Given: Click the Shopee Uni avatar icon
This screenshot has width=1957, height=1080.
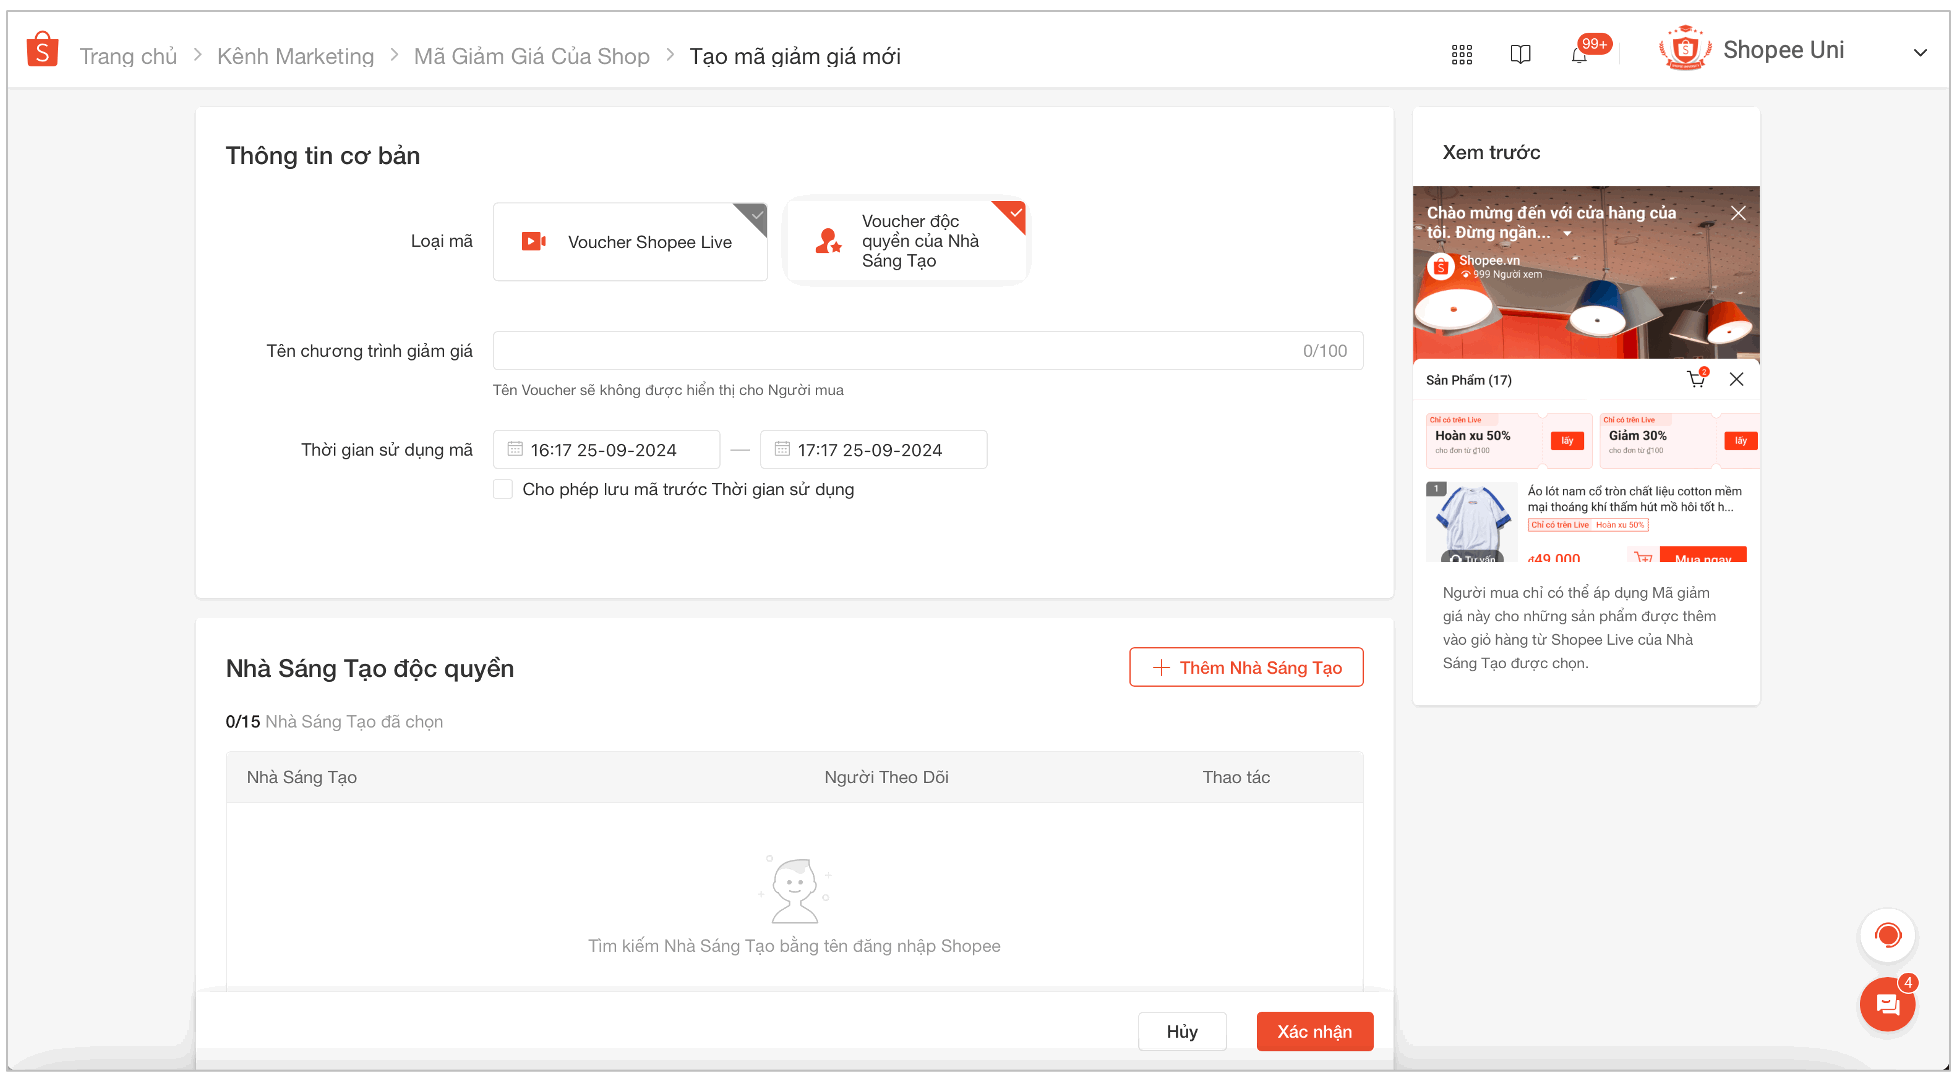Looking at the screenshot, I should 1685,48.
